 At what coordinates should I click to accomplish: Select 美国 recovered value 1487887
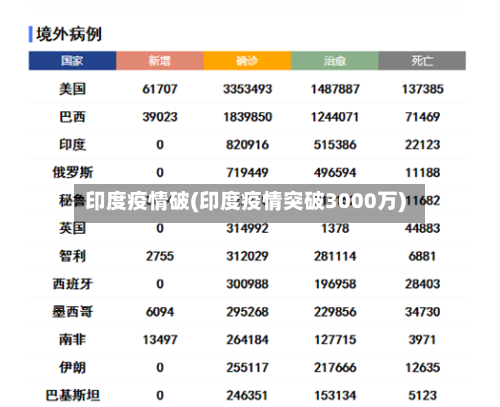[335, 89]
